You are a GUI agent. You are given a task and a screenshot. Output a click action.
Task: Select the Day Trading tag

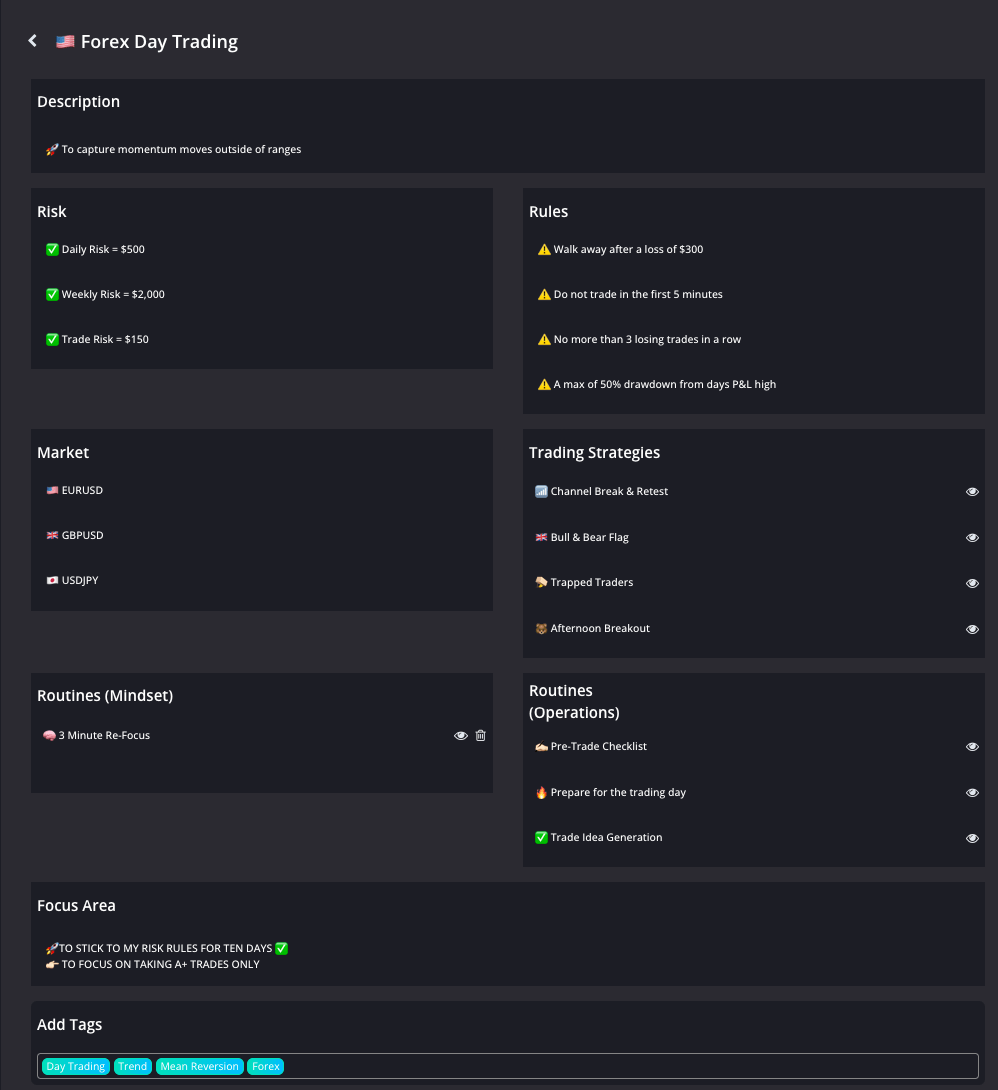76,1066
